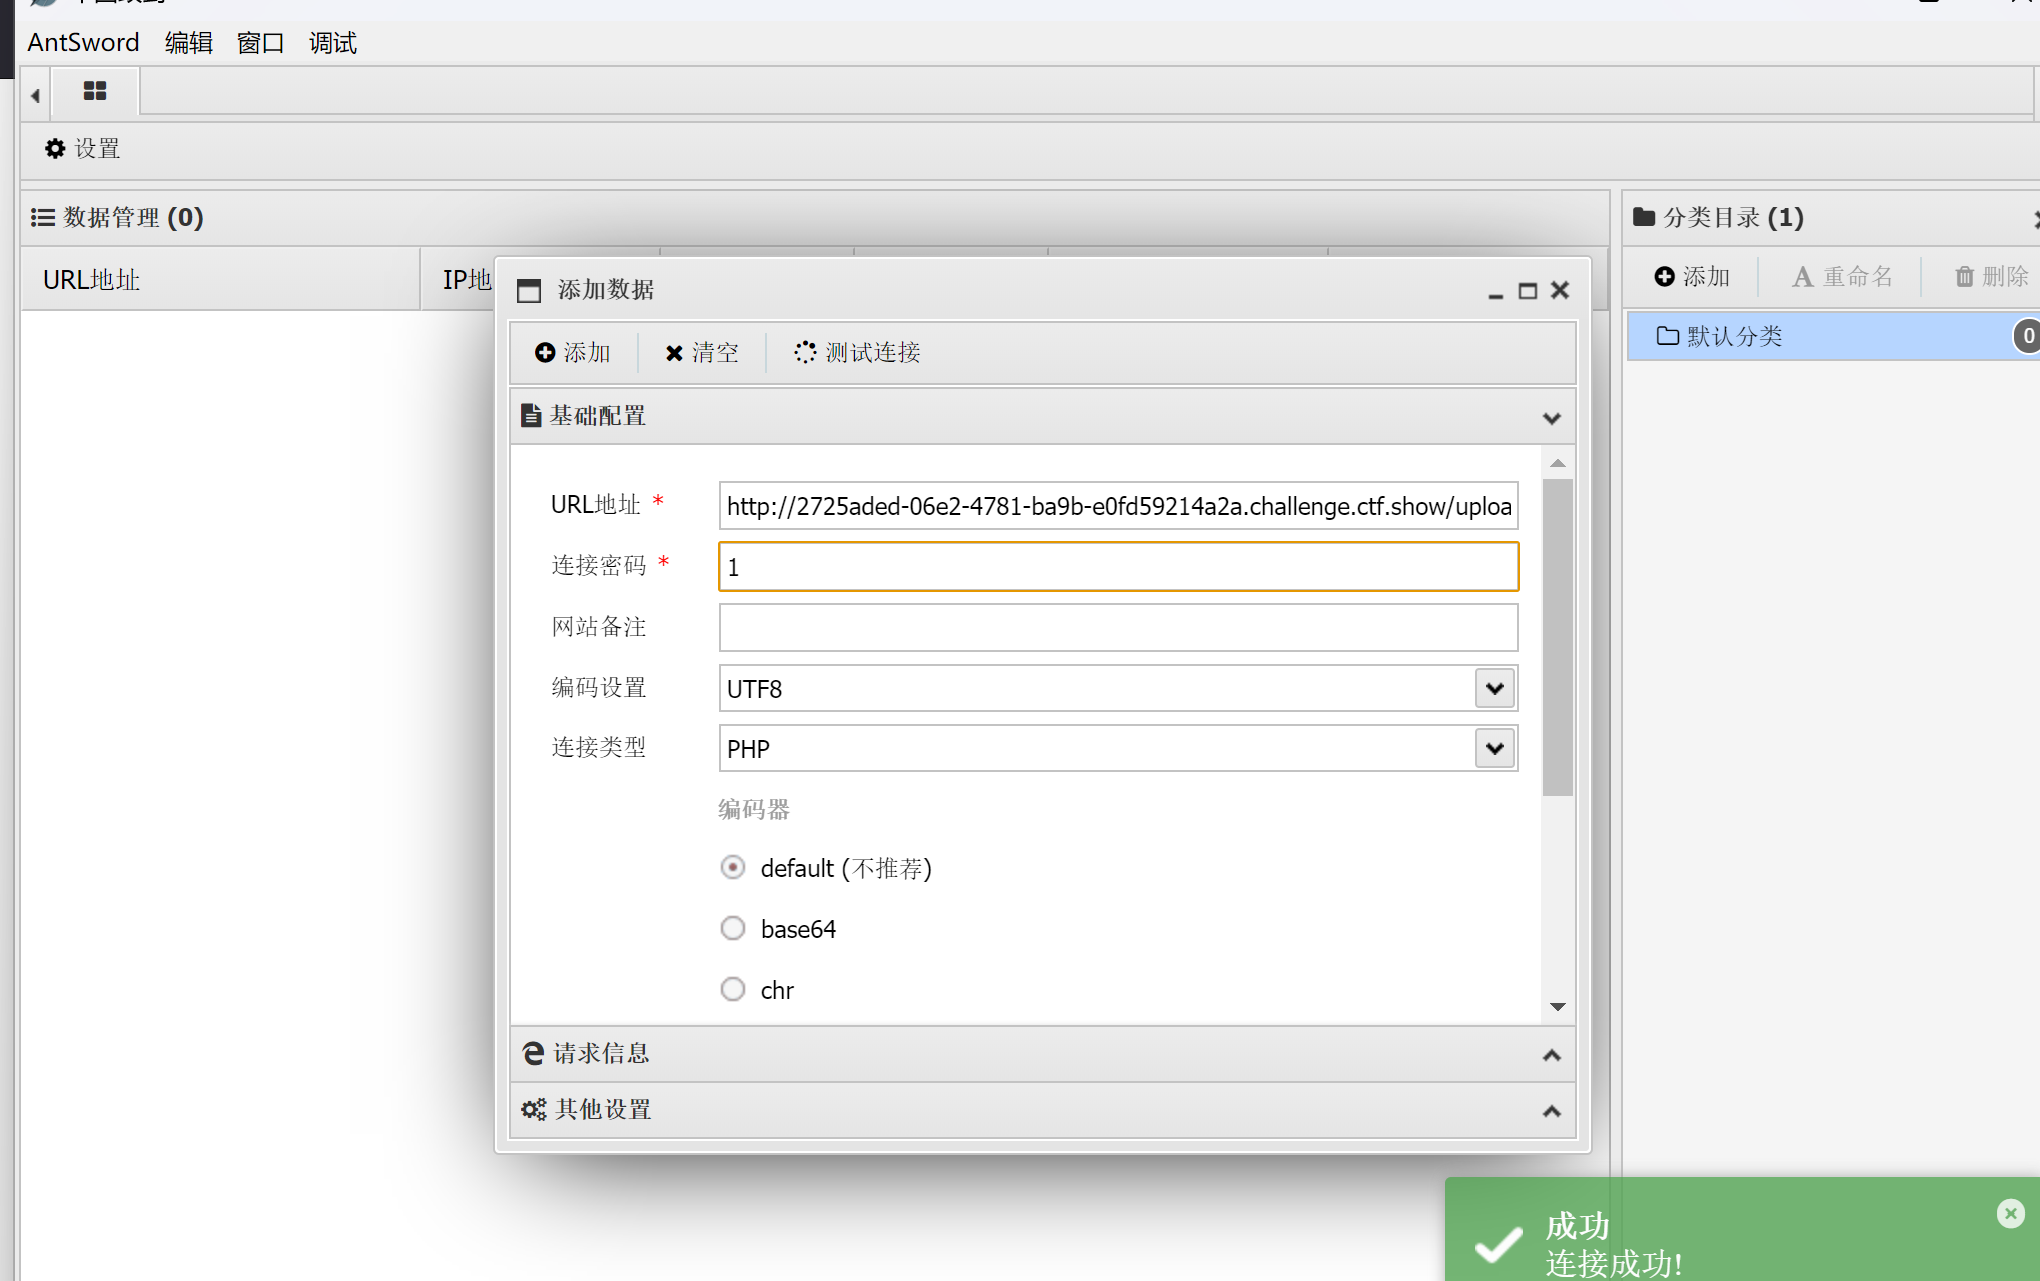Open the 窗口 menu
Screen dimensions: 2040x1281
261,42
